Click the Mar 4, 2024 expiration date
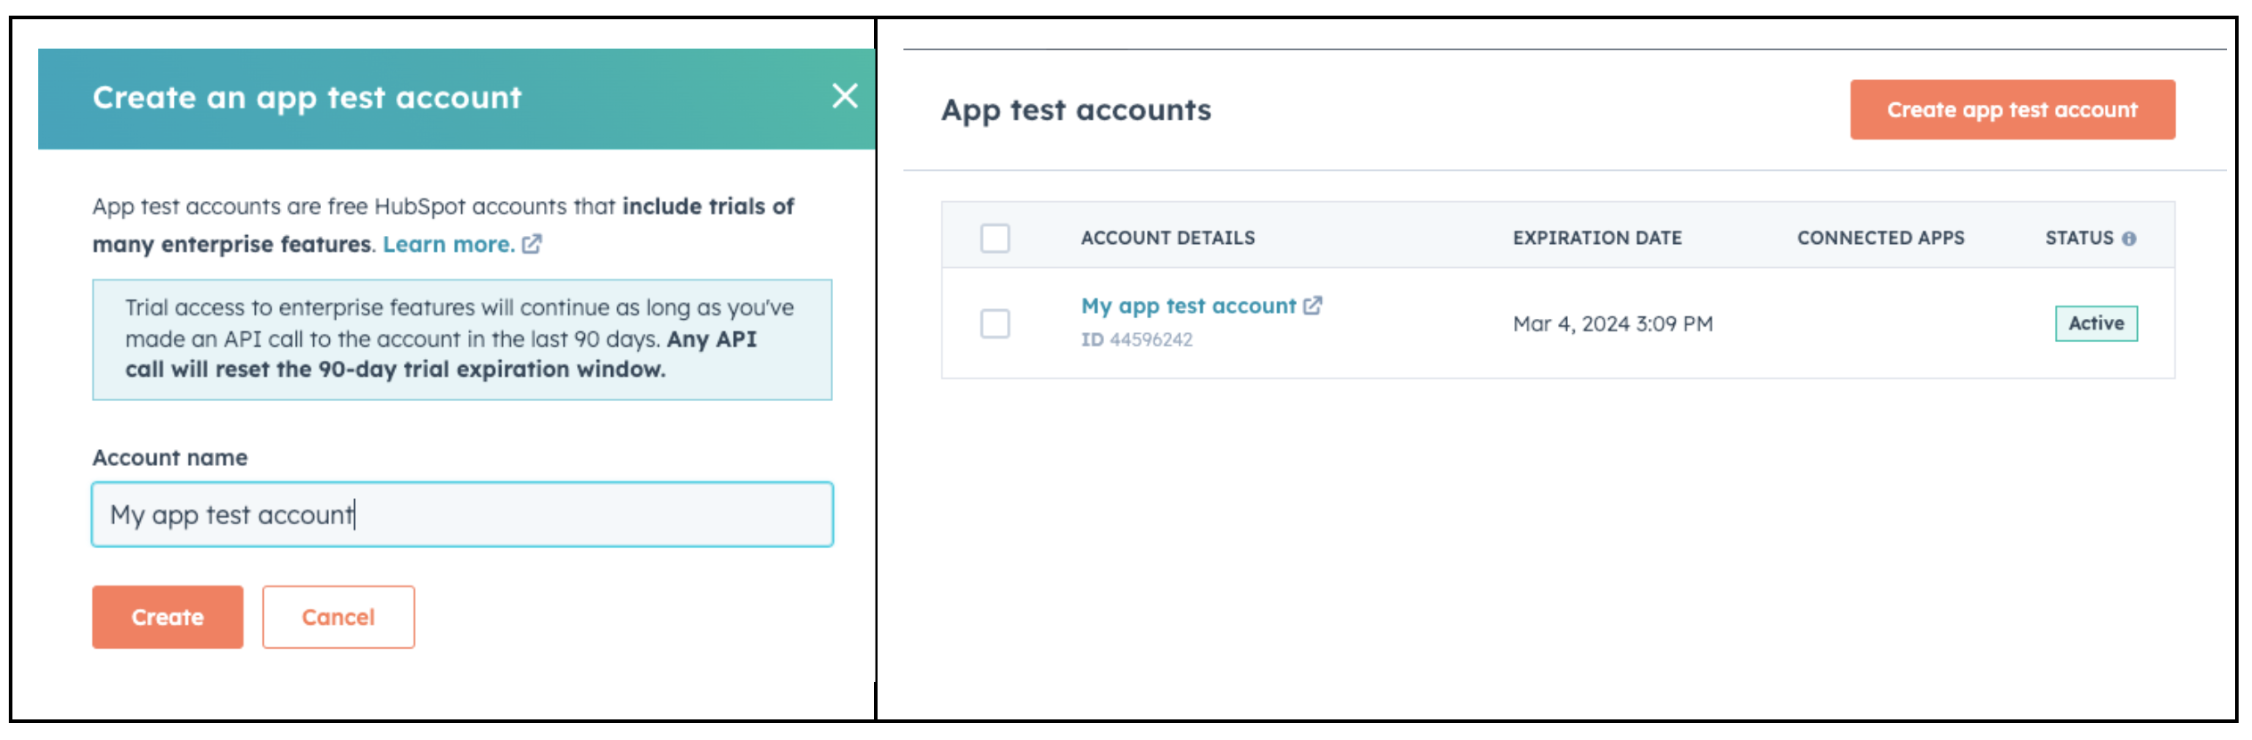Viewport: 2252px width, 740px height. pos(1612,324)
